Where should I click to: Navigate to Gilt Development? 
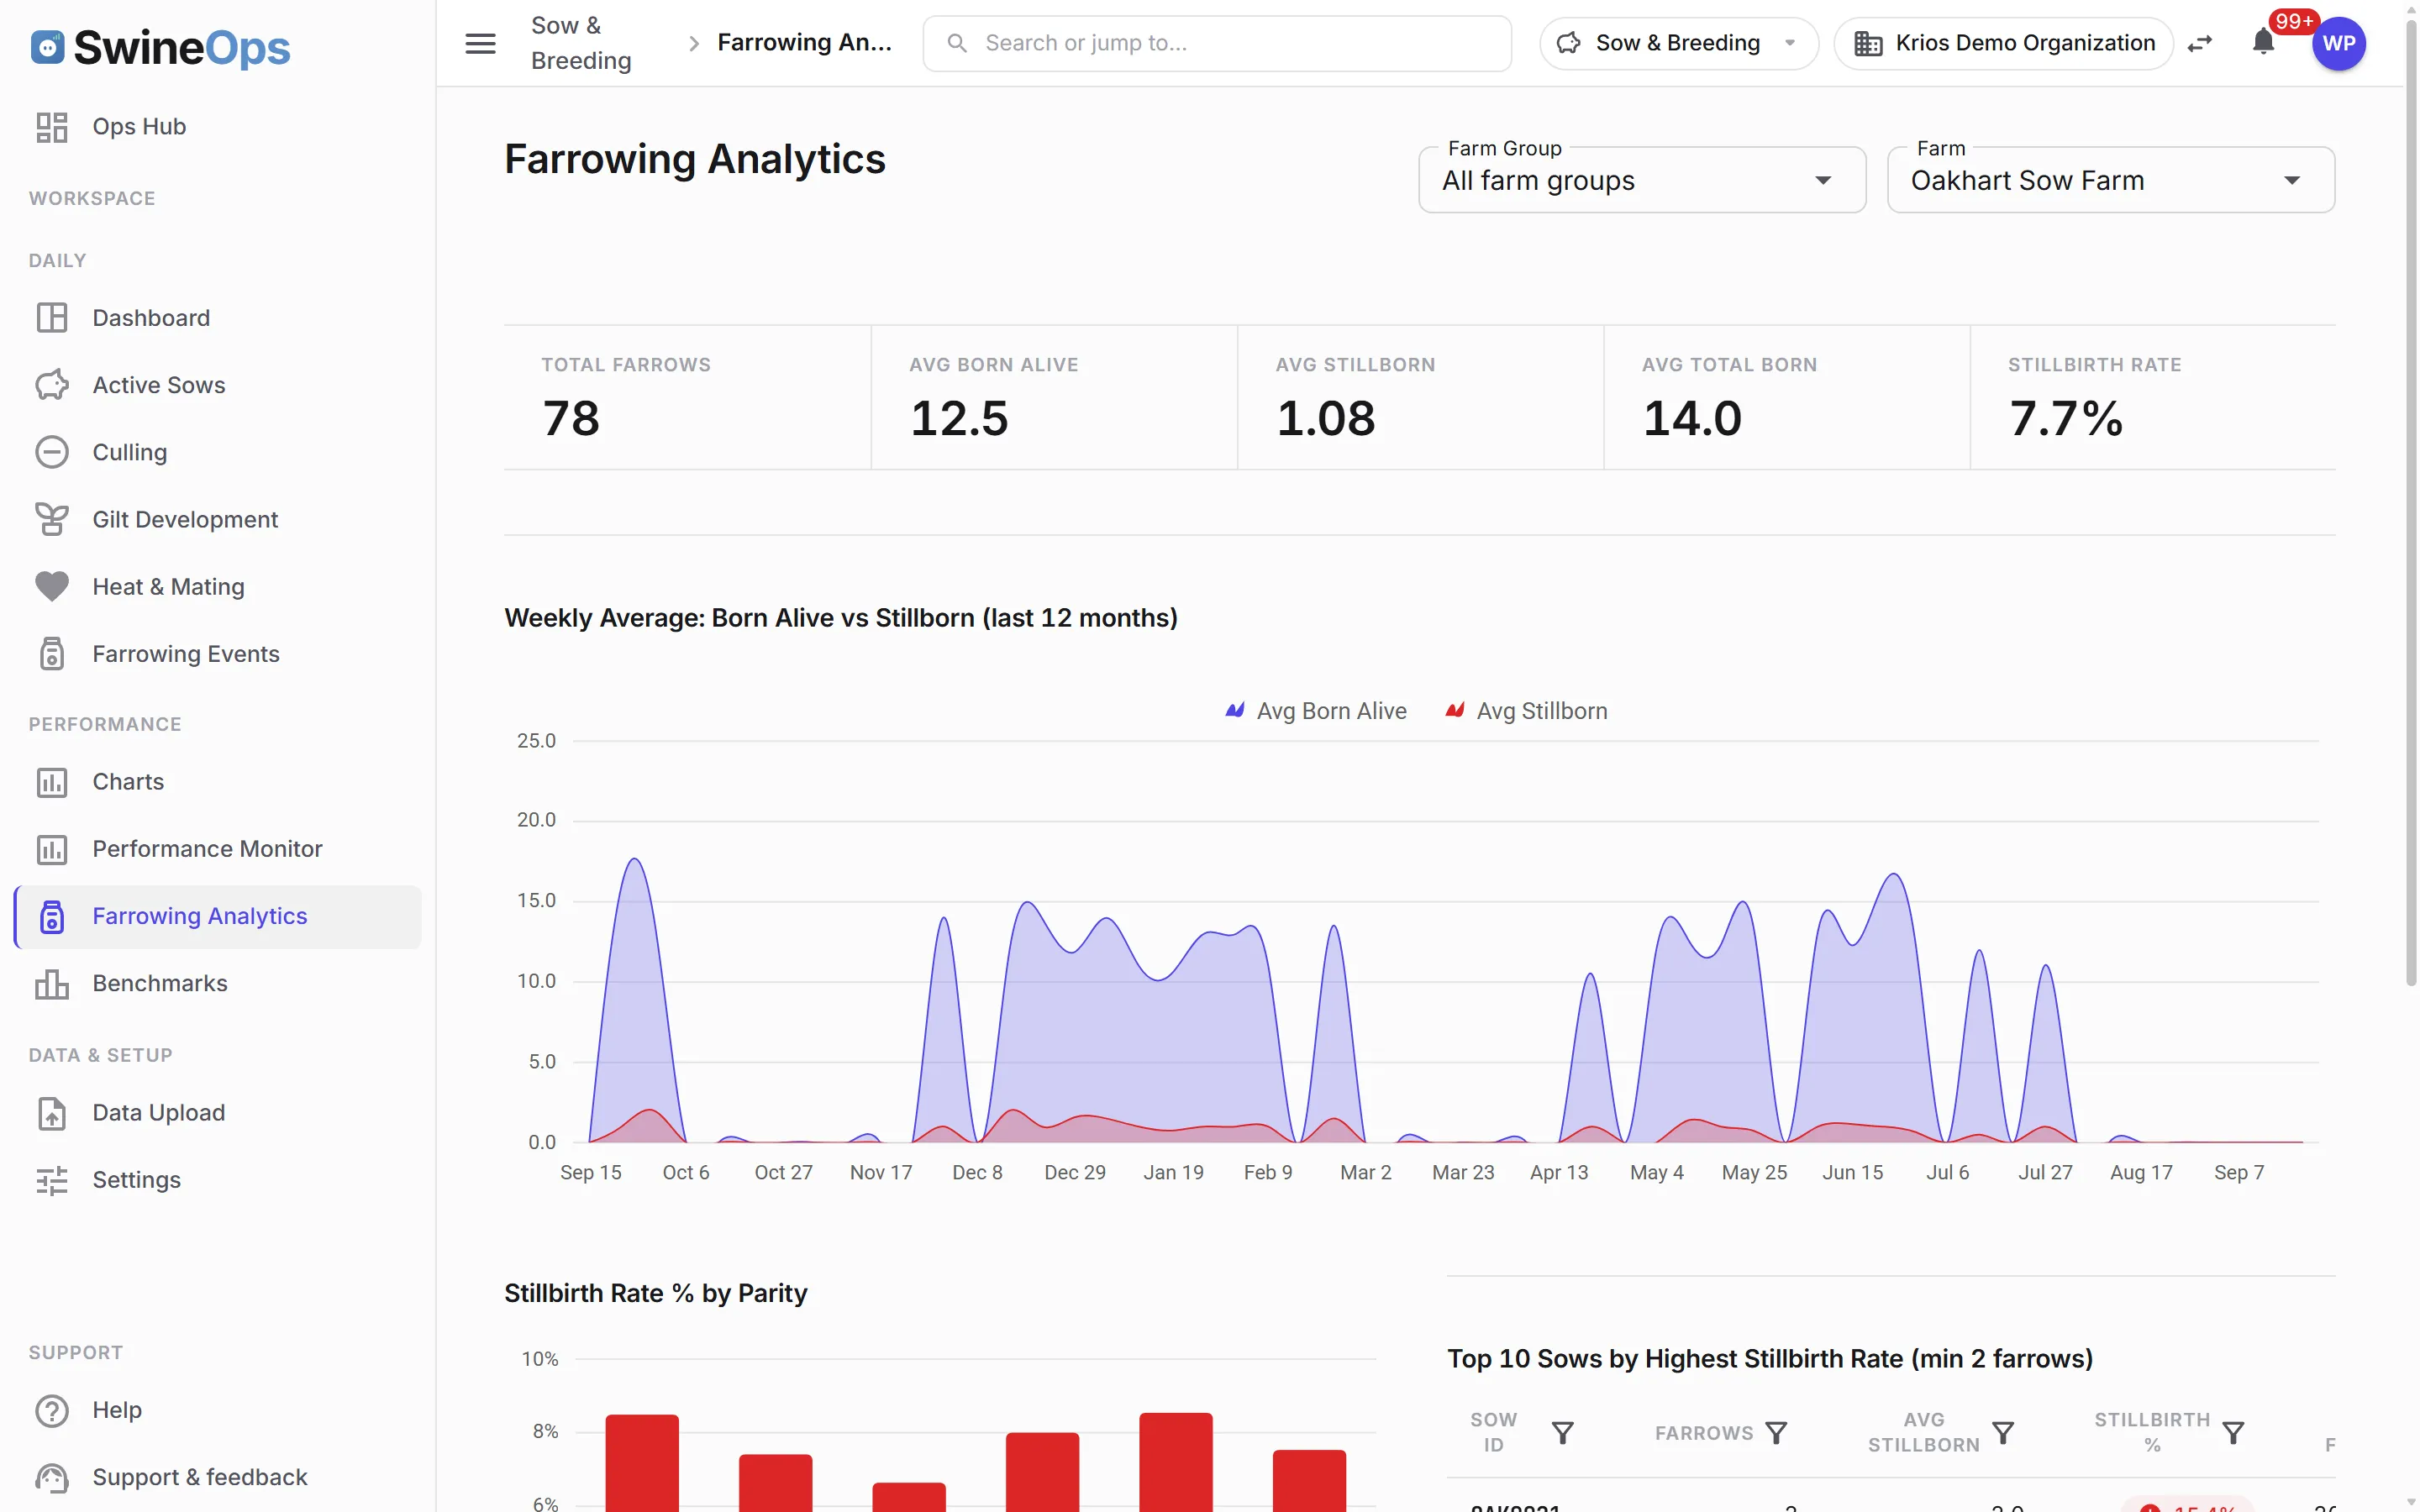coord(218,519)
